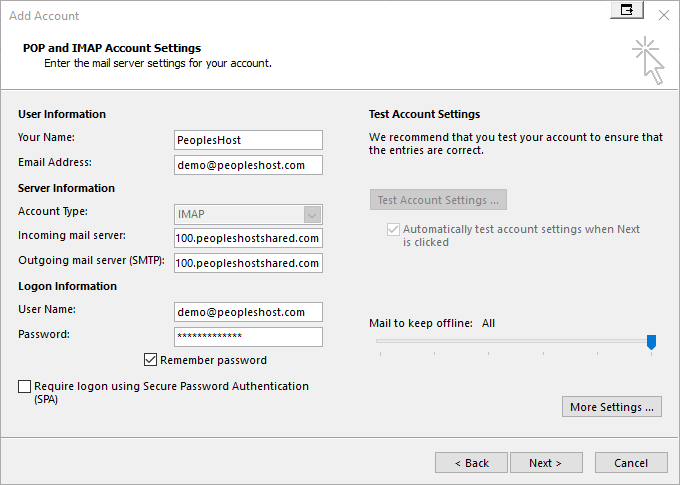The height and width of the screenshot is (485, 680).
Task: Click the Test Account Settings button
Action: coord(438,200)
